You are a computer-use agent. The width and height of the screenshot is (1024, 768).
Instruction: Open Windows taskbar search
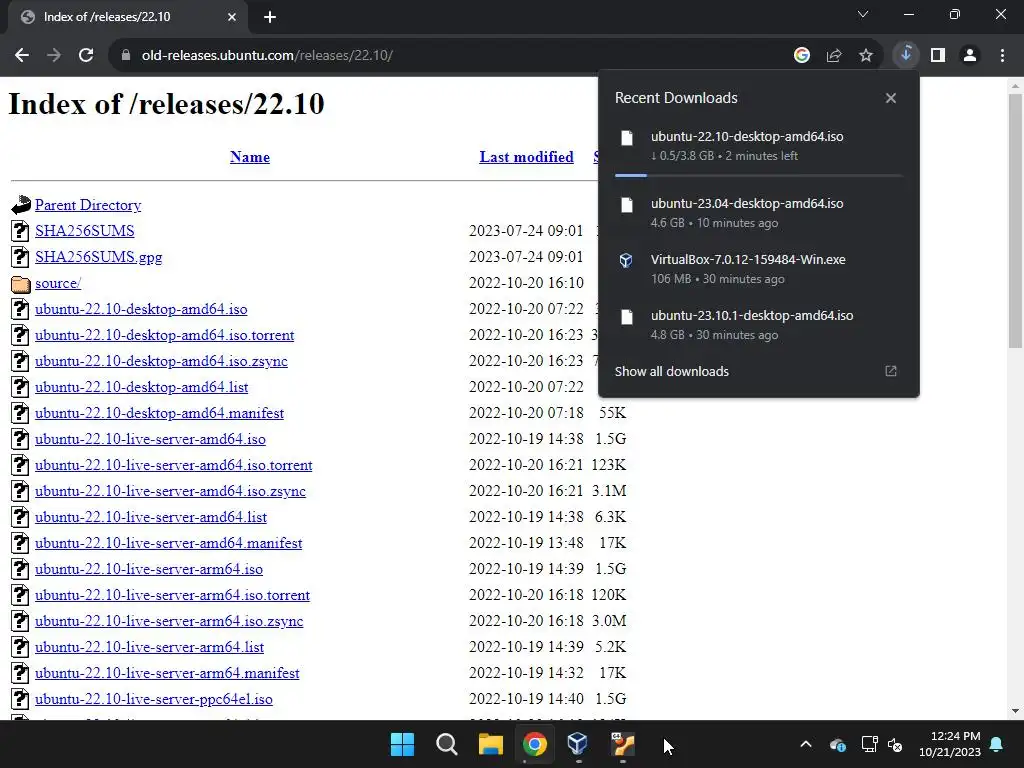(447, 744)
